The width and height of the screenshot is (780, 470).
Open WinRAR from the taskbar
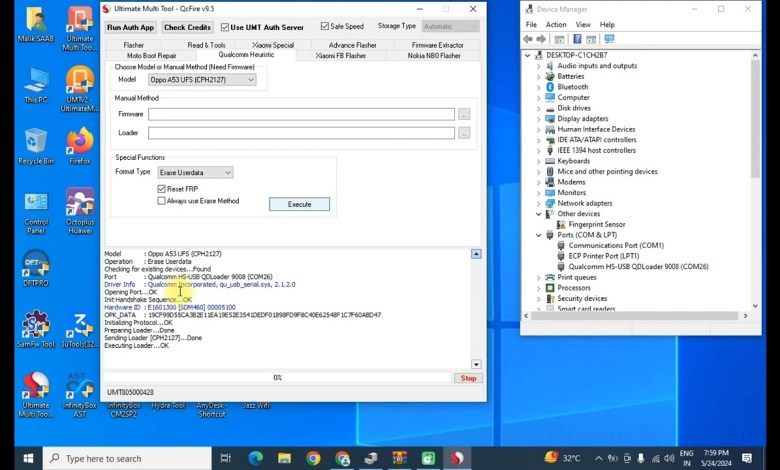(399, 458)
